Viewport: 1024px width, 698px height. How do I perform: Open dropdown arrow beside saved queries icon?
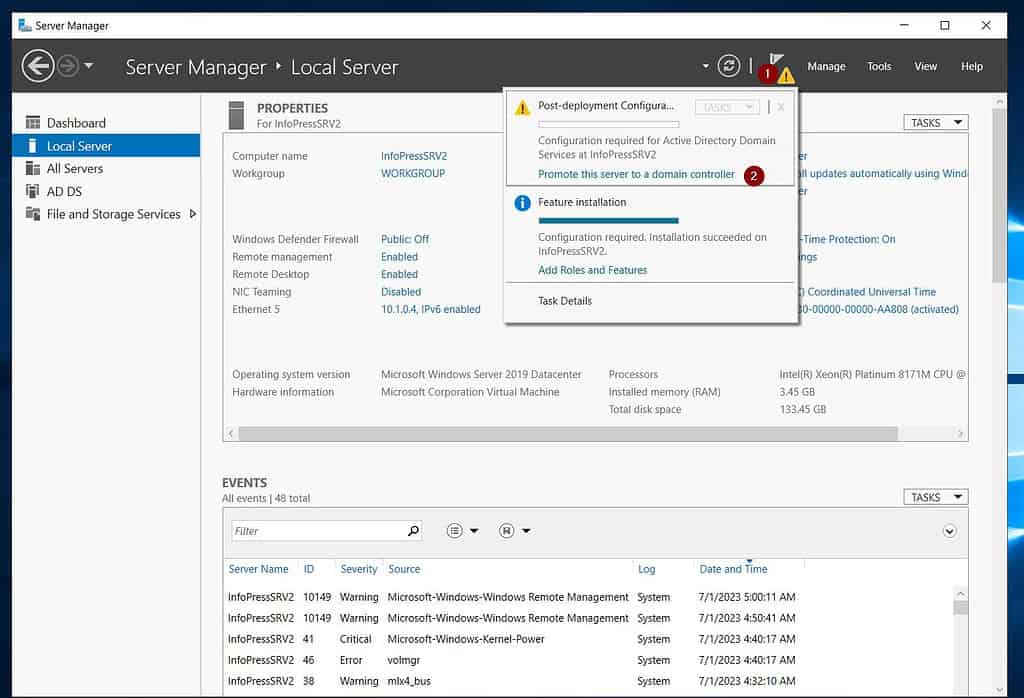click(x=526, y=531)
